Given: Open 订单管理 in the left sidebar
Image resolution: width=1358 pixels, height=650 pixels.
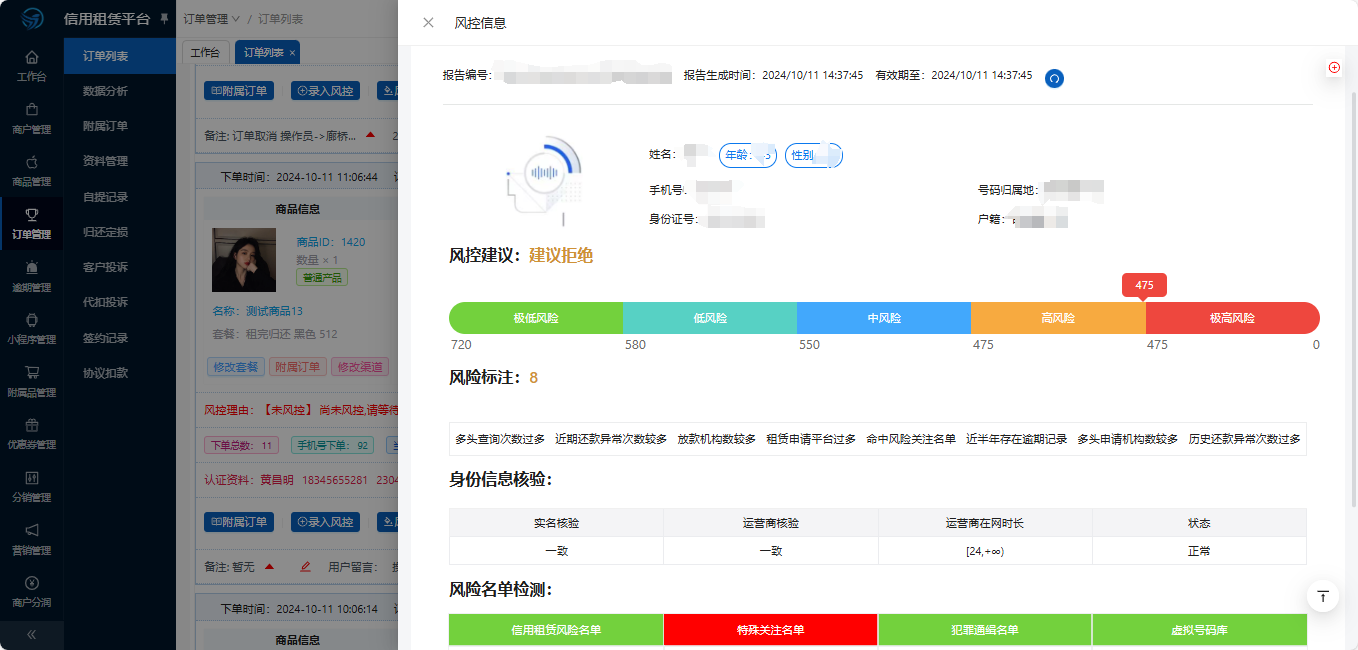Looking at the screenshot, I should point(32,223).
